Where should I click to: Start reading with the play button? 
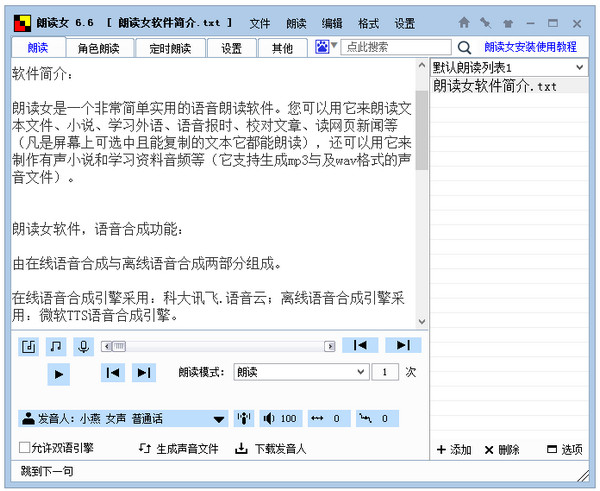[59, 374]
